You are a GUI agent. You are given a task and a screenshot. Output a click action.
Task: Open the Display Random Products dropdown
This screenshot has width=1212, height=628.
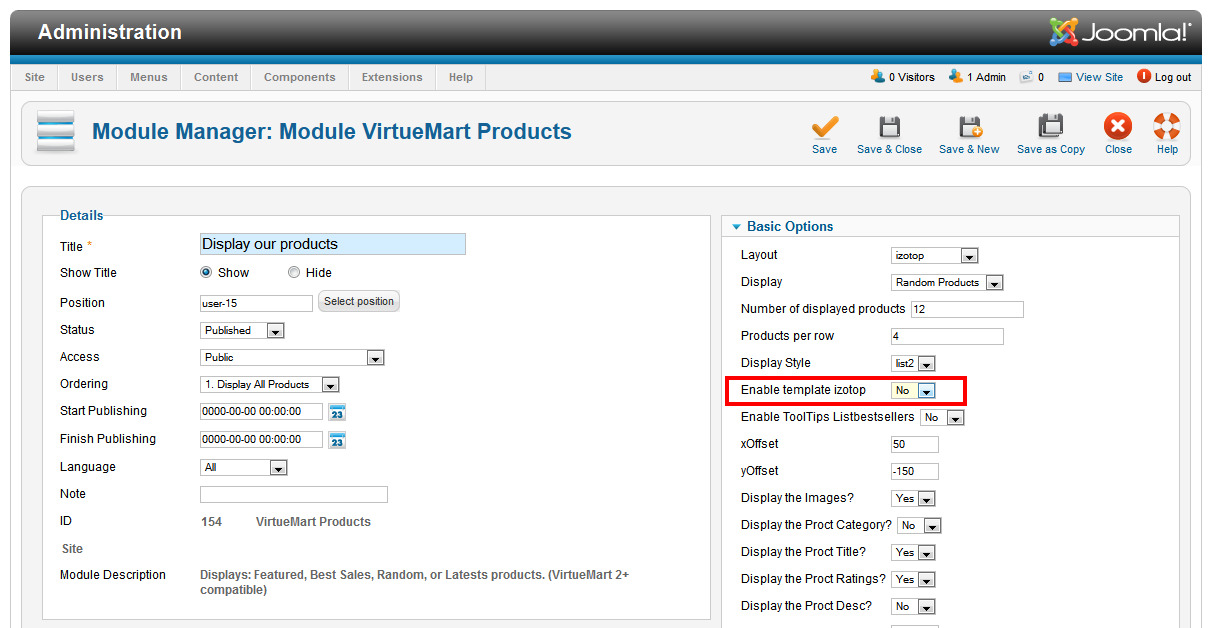pyautogui.click(x=947, y=283)
